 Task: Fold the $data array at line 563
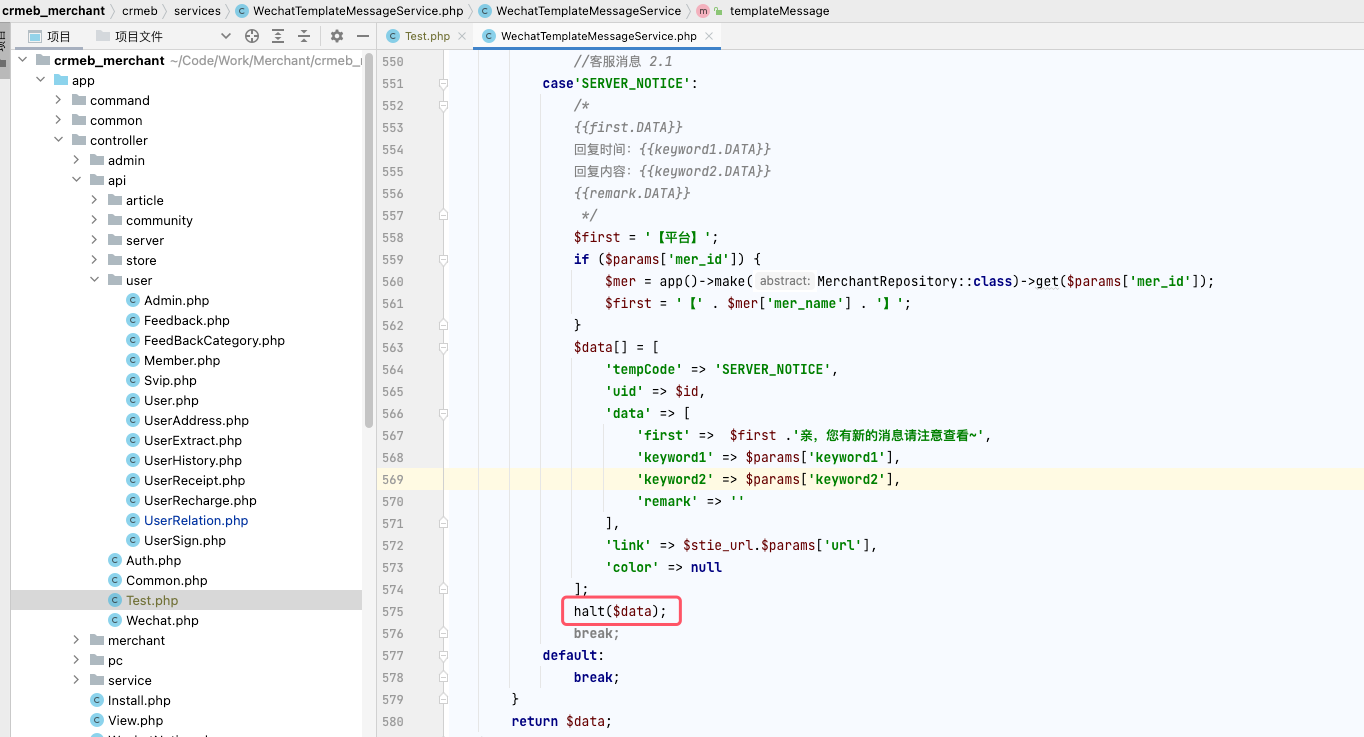pos(443,347)
